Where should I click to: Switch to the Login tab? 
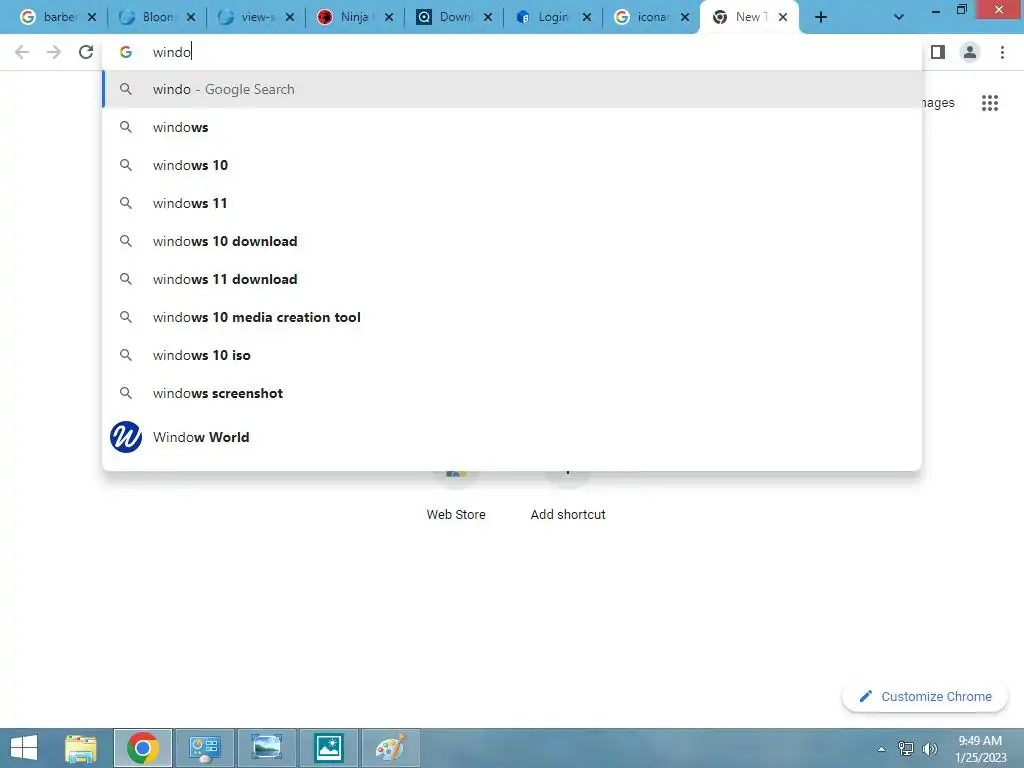[x=552, y=18]
